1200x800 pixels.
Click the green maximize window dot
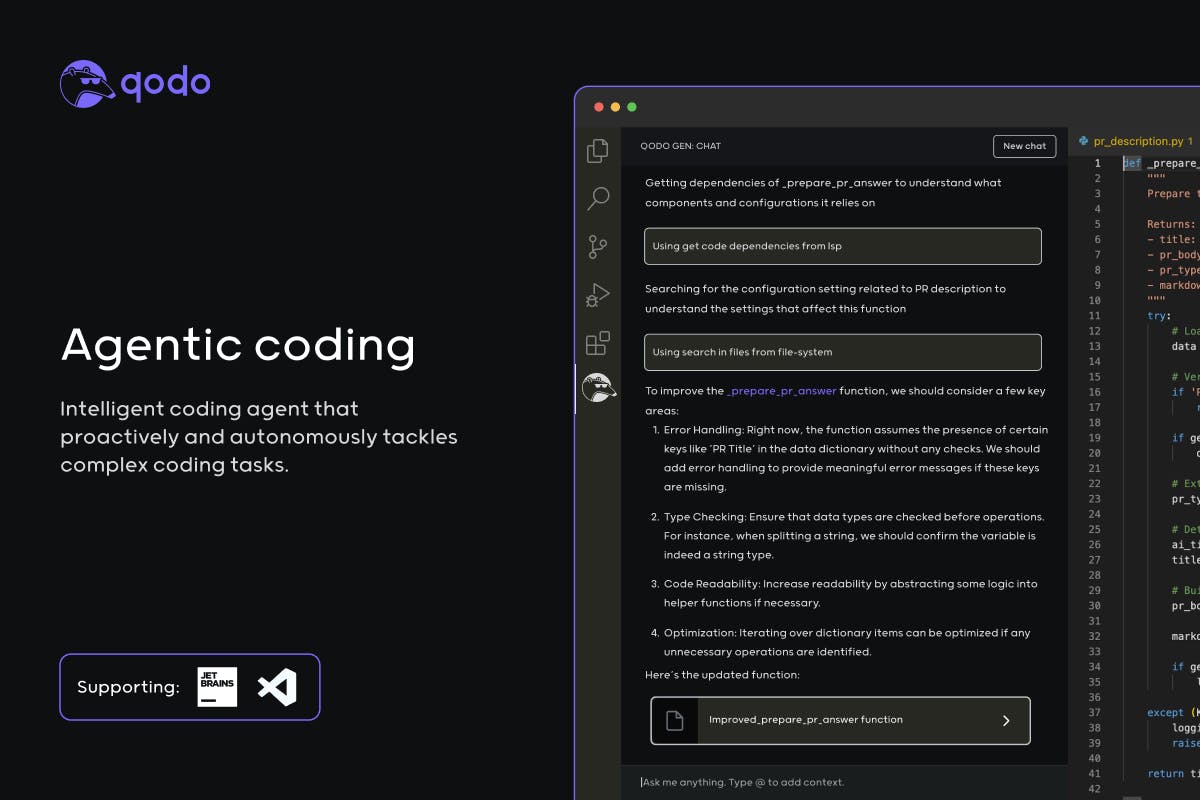[x=631, y=107]
